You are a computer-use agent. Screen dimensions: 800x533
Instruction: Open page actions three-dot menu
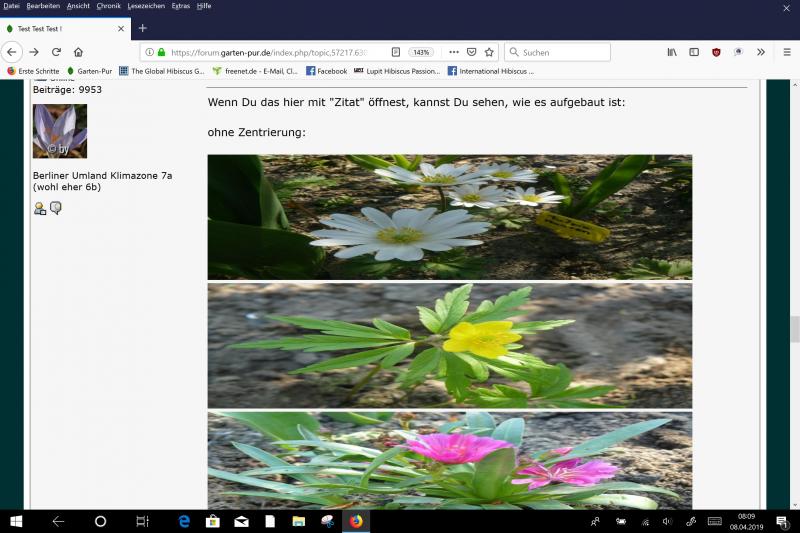click(x=454, y=52)
